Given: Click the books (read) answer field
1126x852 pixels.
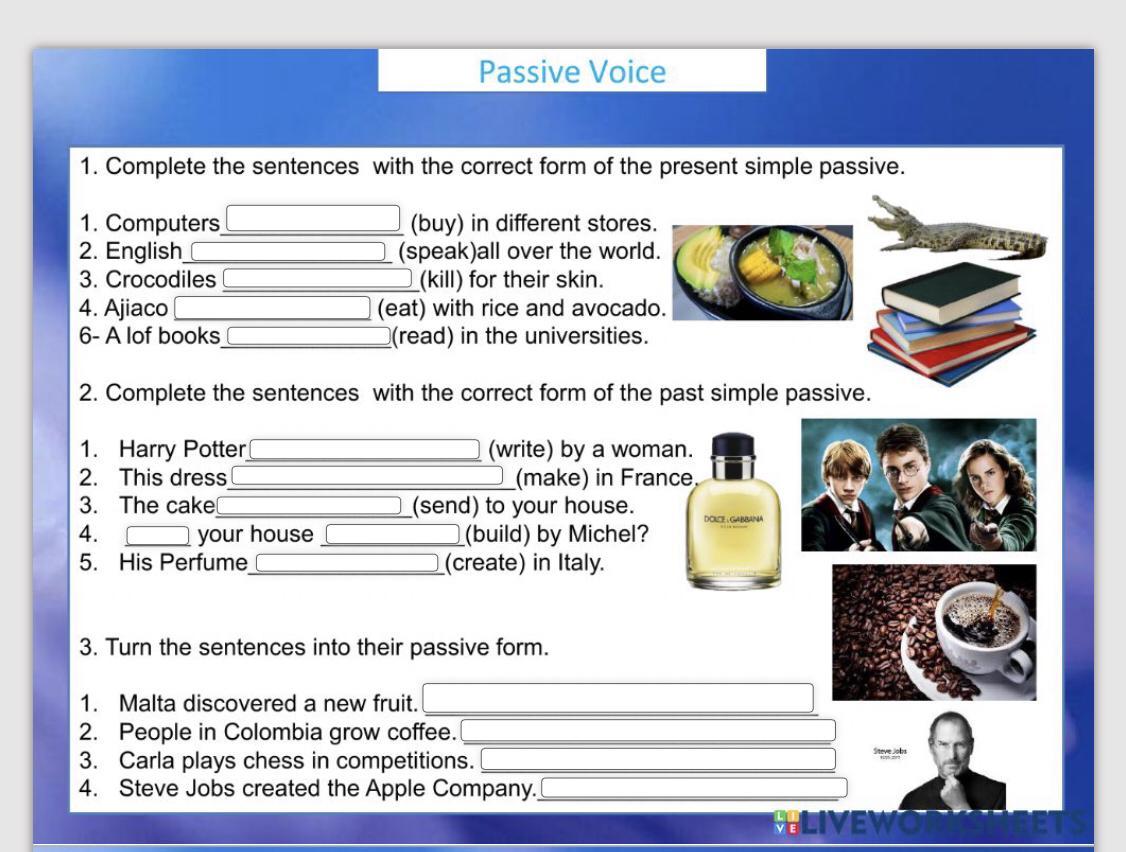Looking at the screenshot, I should pos(309,335).
